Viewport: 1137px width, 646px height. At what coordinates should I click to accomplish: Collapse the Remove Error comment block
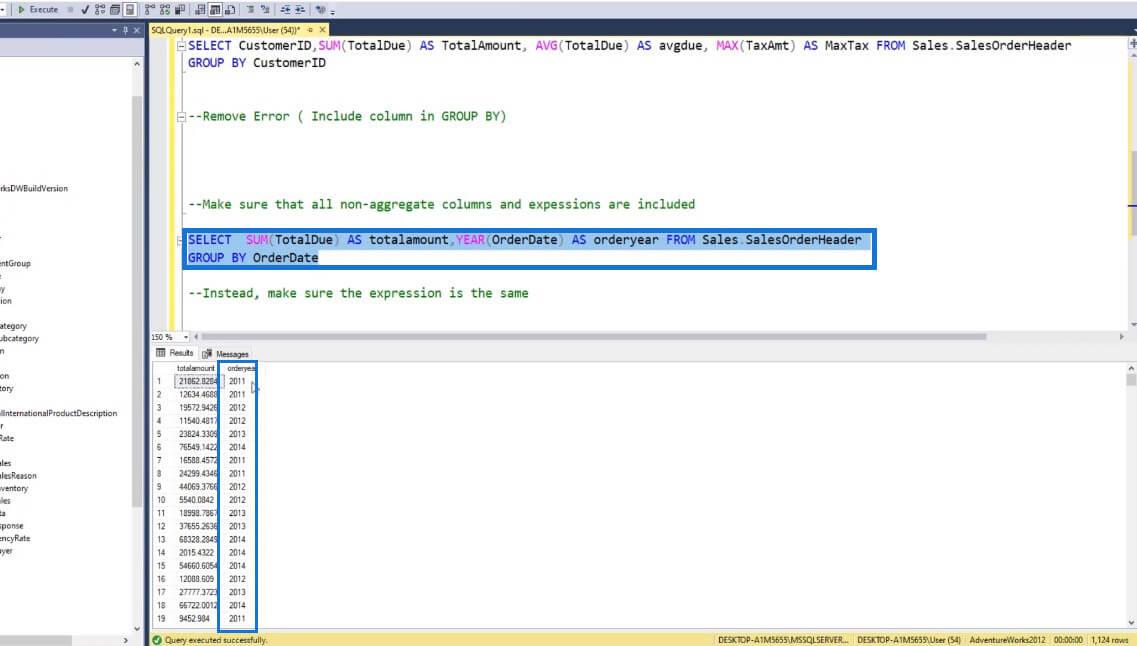(181, 117)
